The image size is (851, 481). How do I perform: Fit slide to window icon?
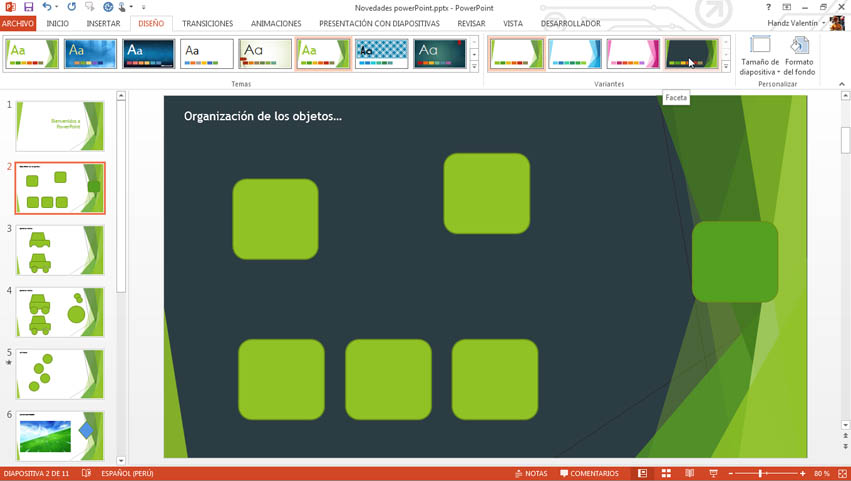[x=842, y=473]
